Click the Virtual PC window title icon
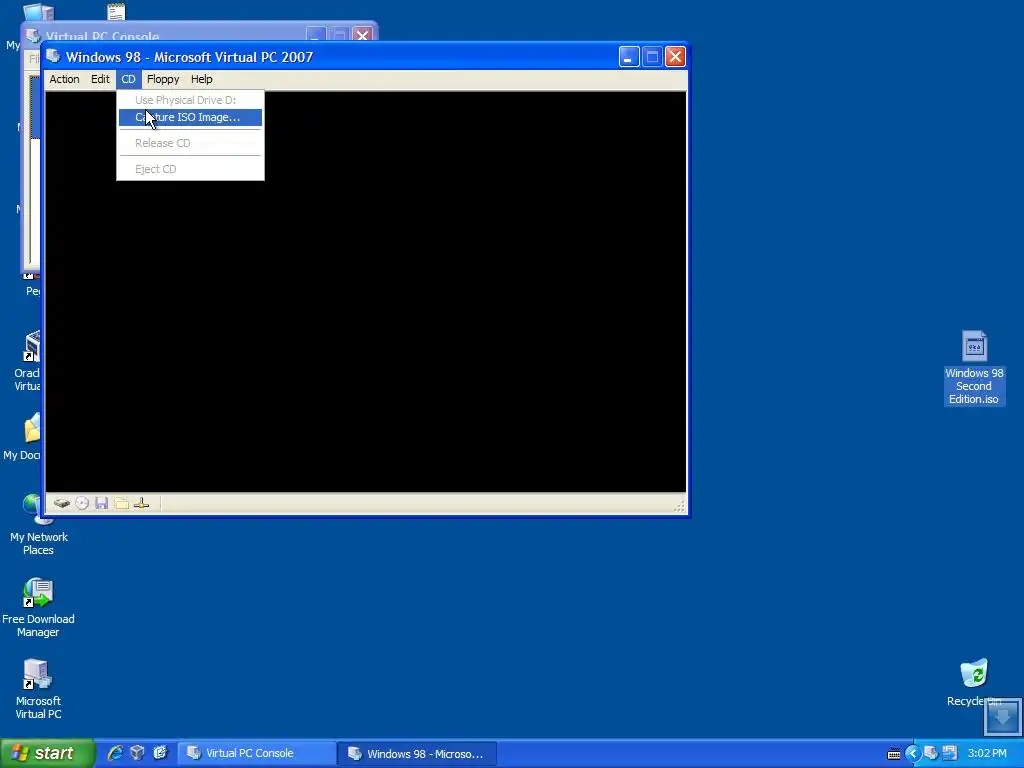The height and width of the screenshot is (768, 1024). [54, 57]
